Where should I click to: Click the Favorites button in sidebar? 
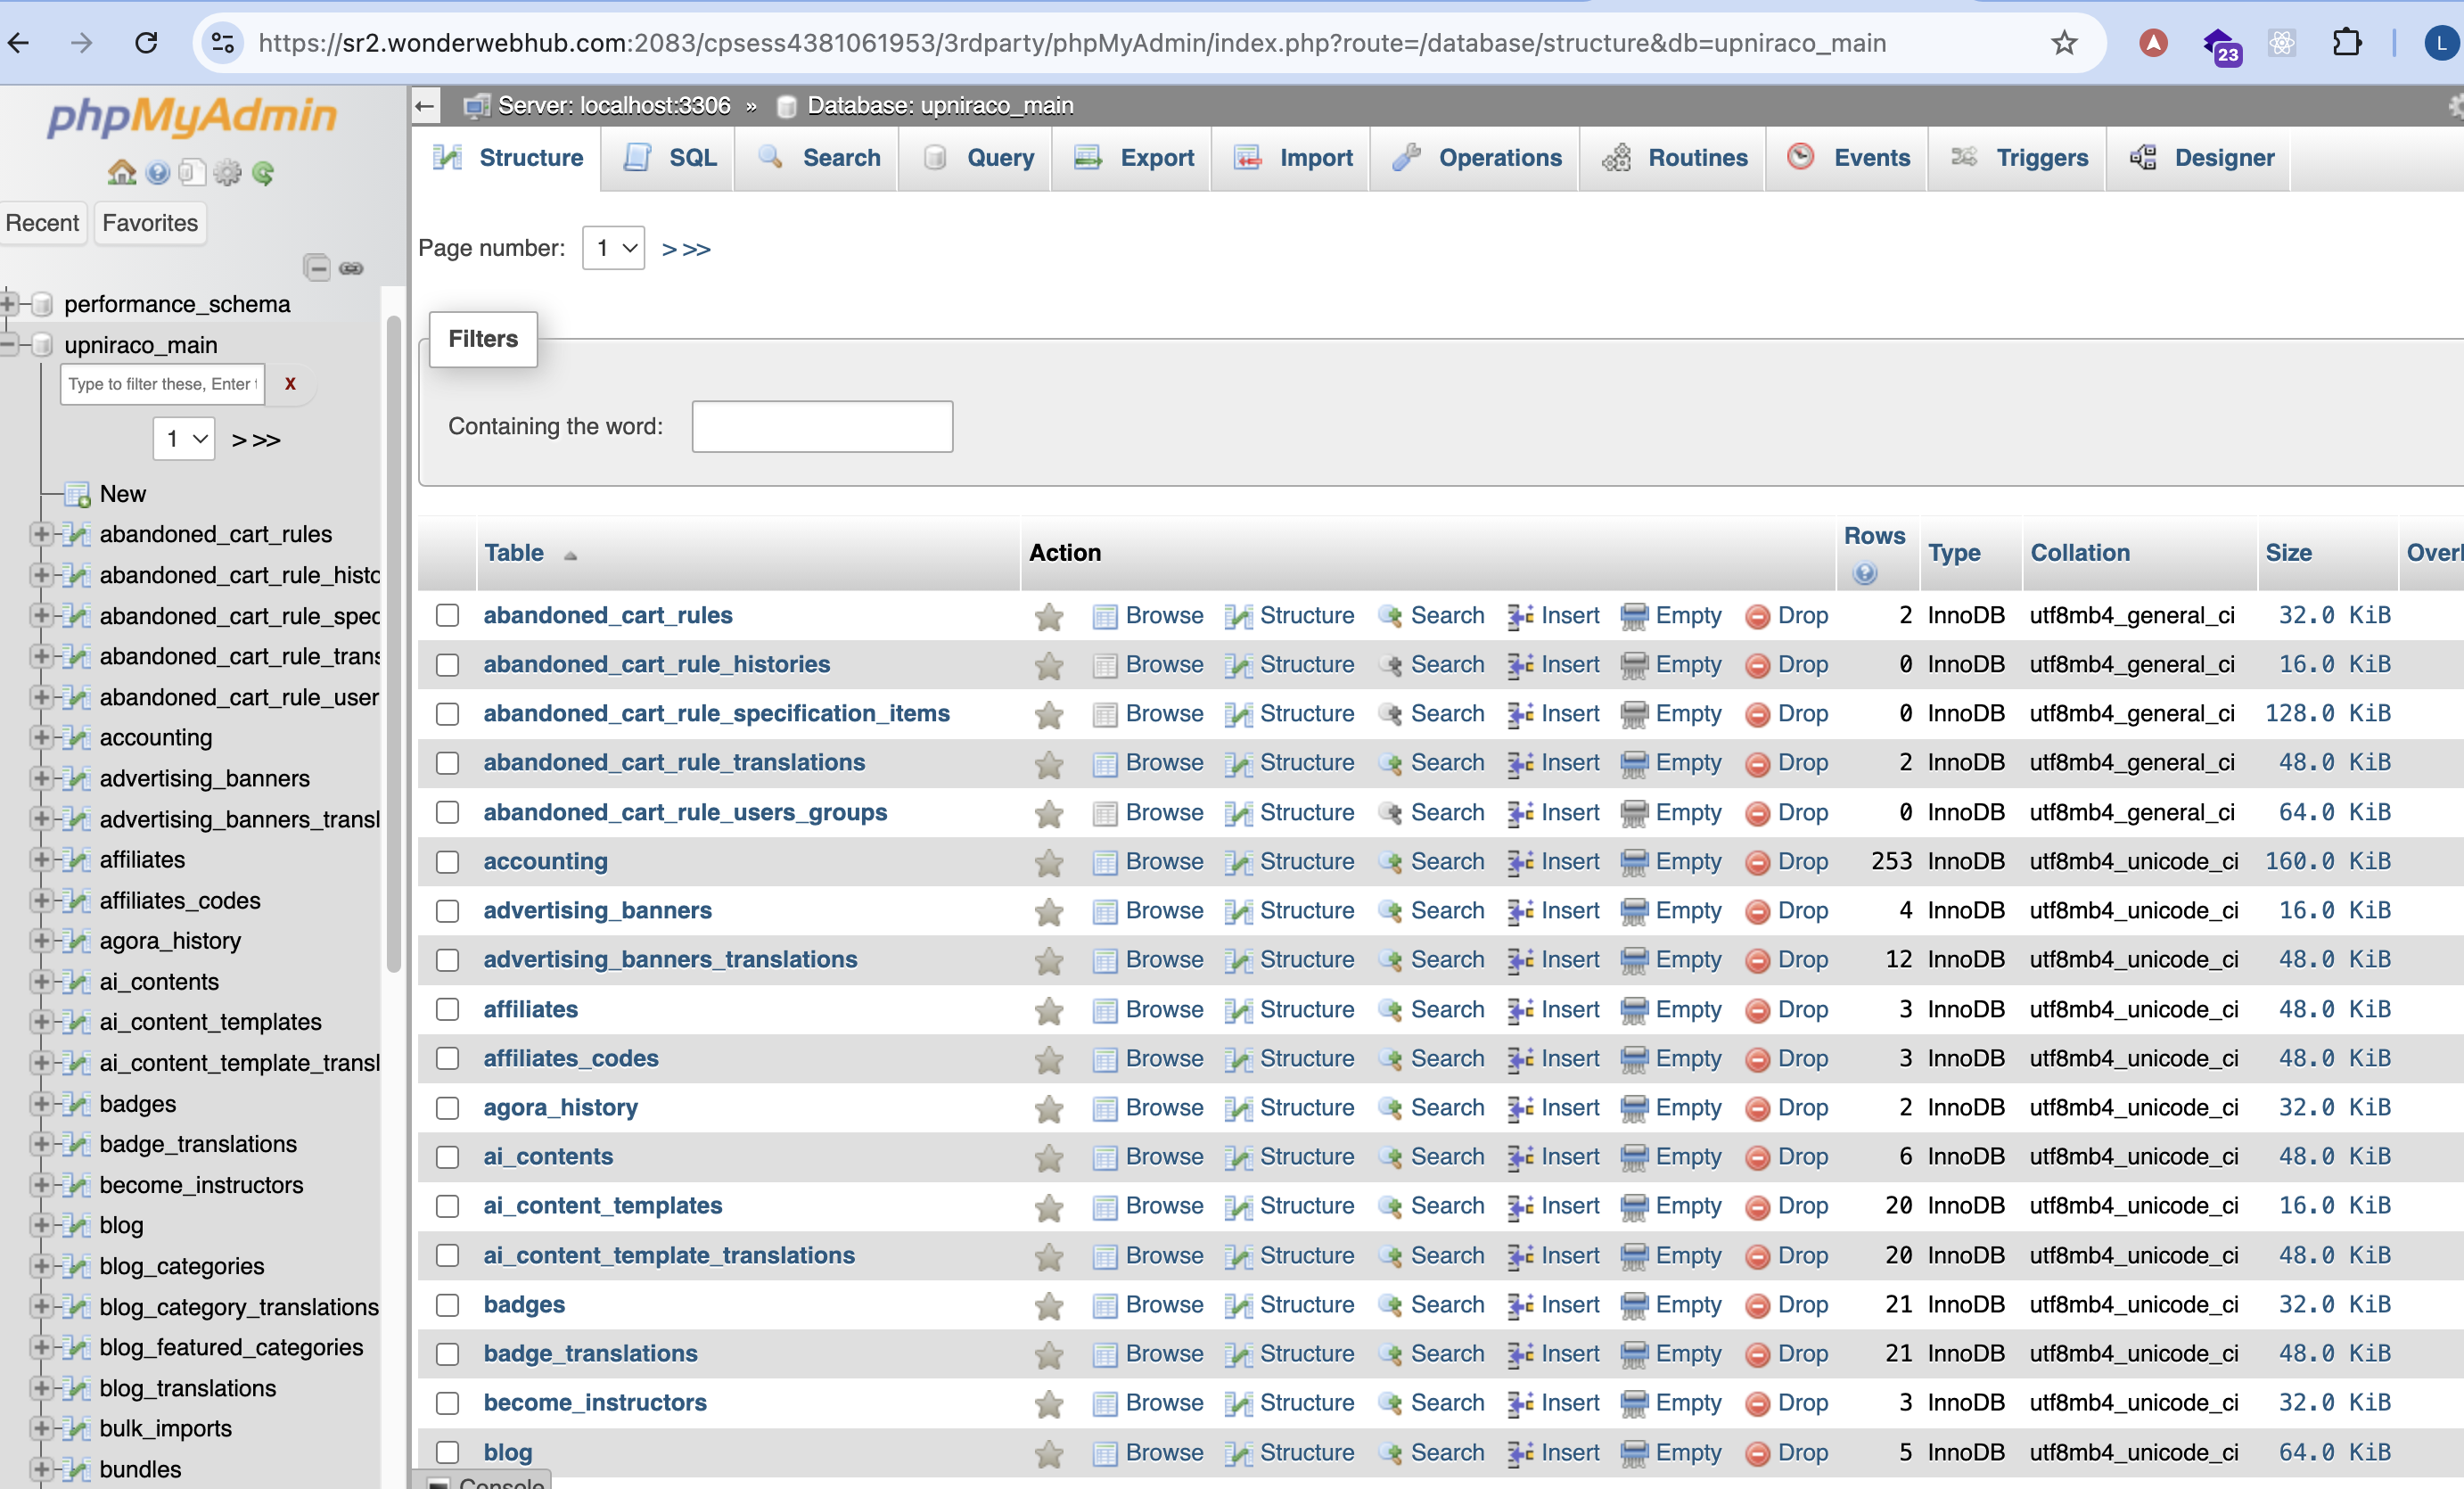point(150,222)
